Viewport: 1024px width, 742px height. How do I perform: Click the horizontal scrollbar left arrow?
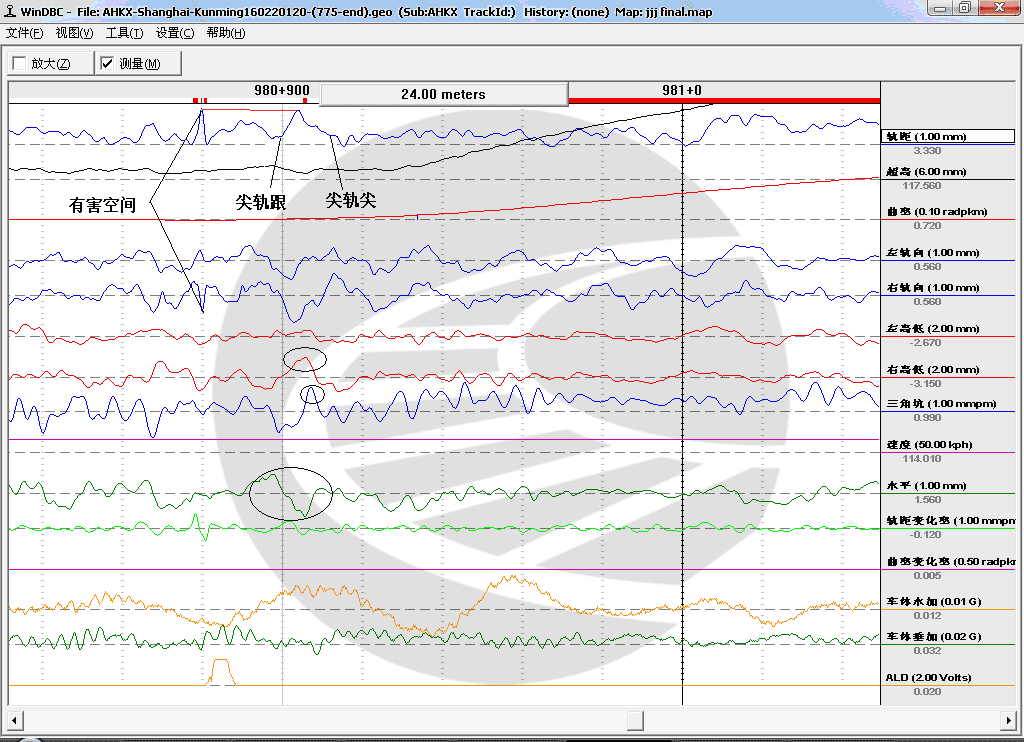click(14, 720)
